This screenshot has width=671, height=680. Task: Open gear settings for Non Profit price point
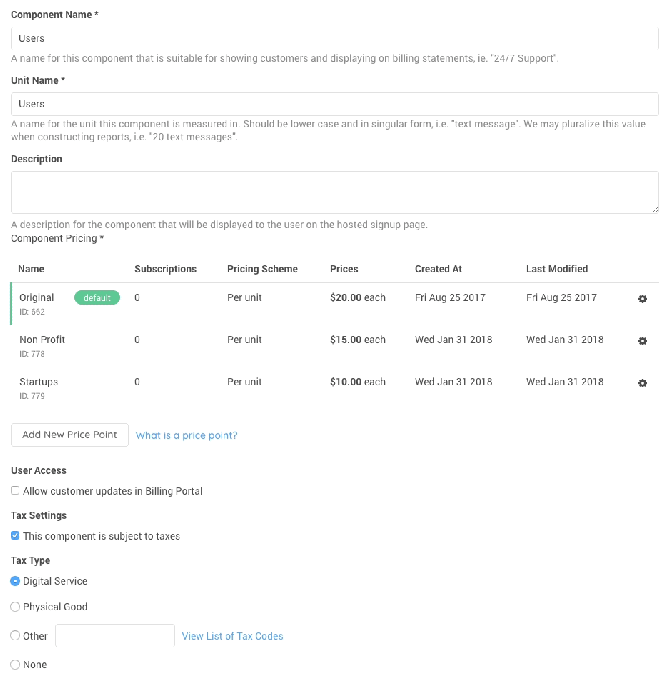pyautogui.click(x=642, y=341)
